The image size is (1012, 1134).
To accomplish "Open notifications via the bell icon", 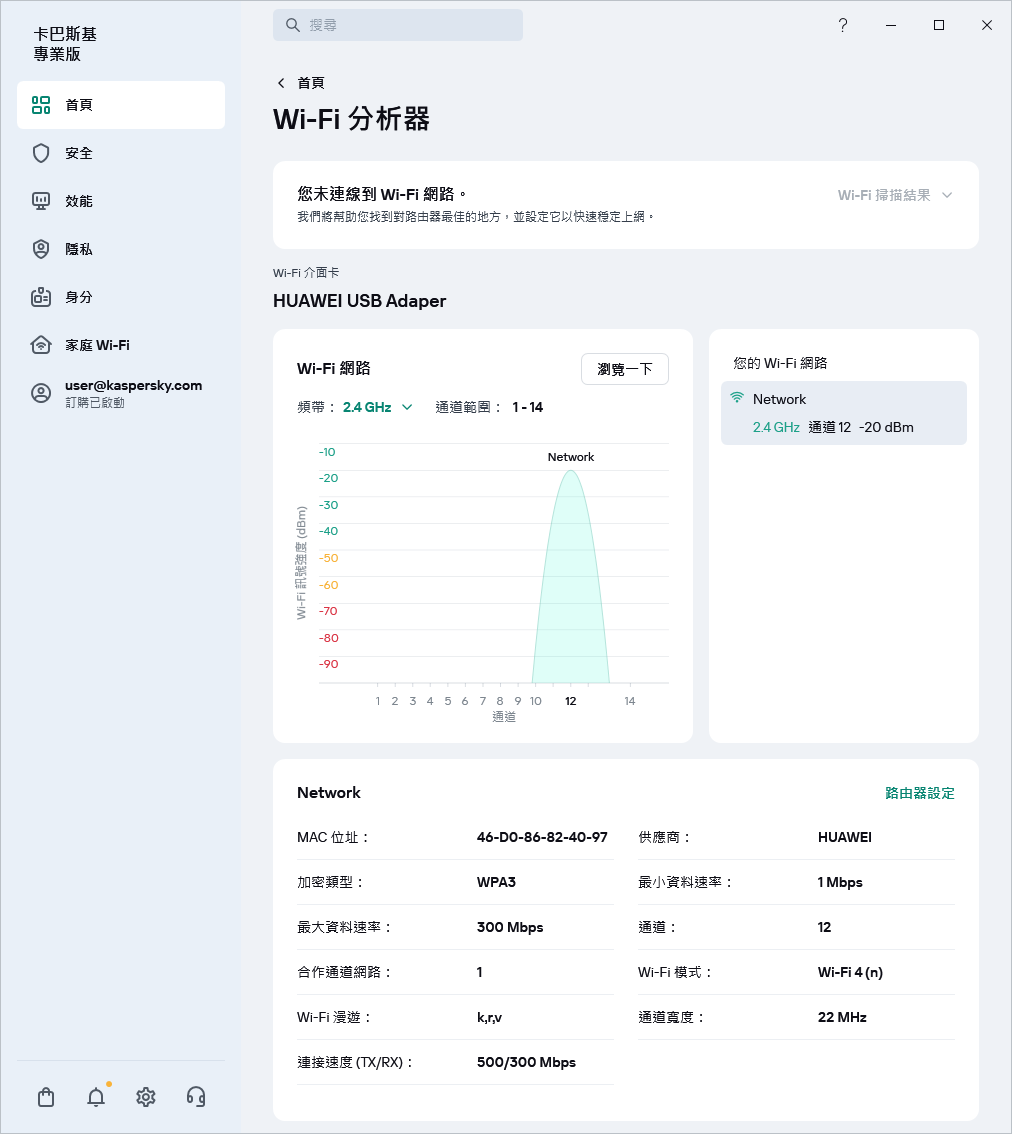I will pyautogui.click(x=95, y=1097).
